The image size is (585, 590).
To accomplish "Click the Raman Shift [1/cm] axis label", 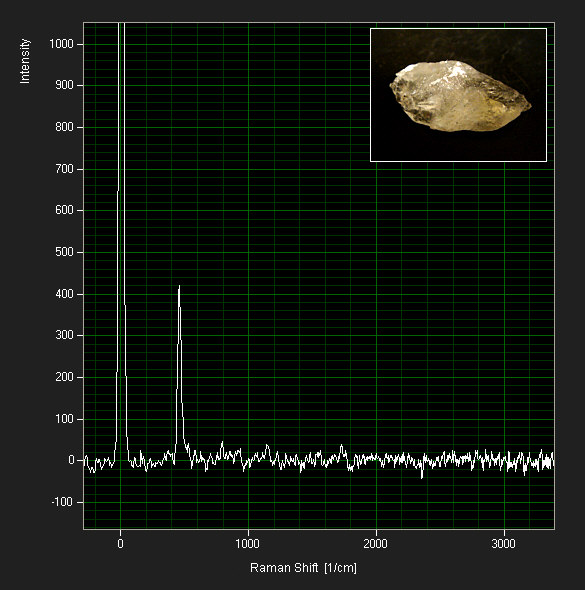I will pyautogui.click(x=303, y=567).
